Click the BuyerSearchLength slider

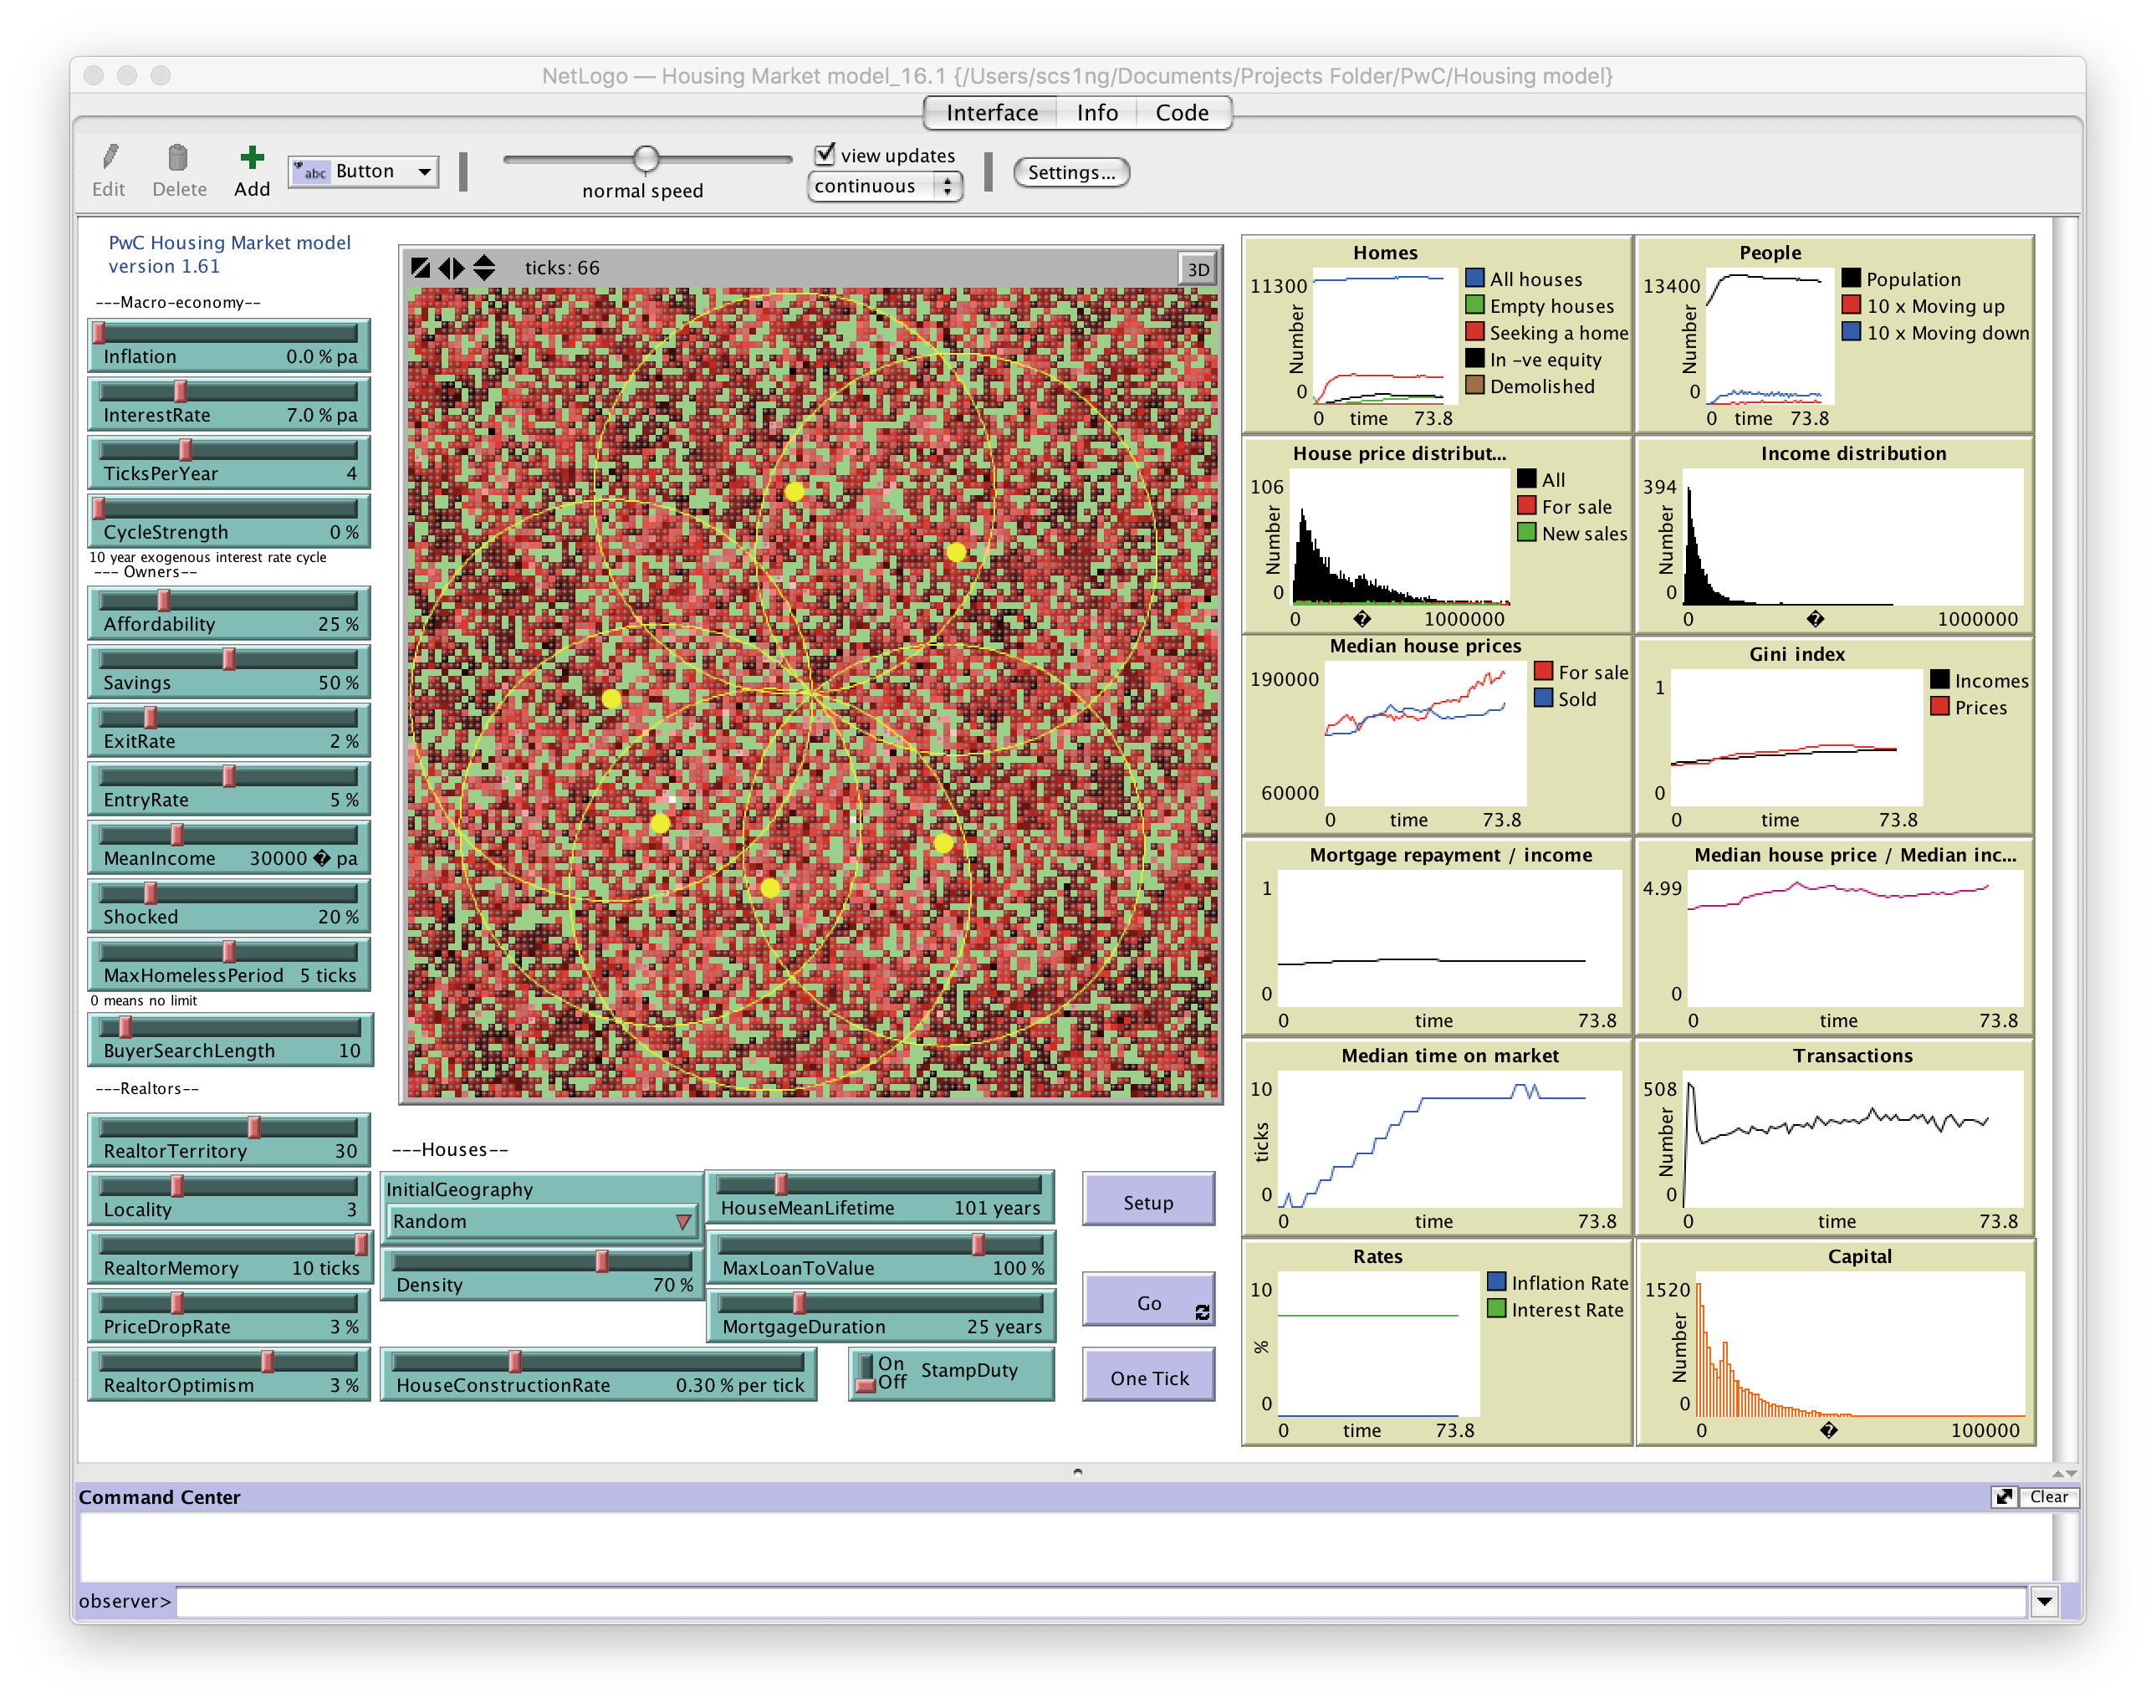(x=231, y=1040)
